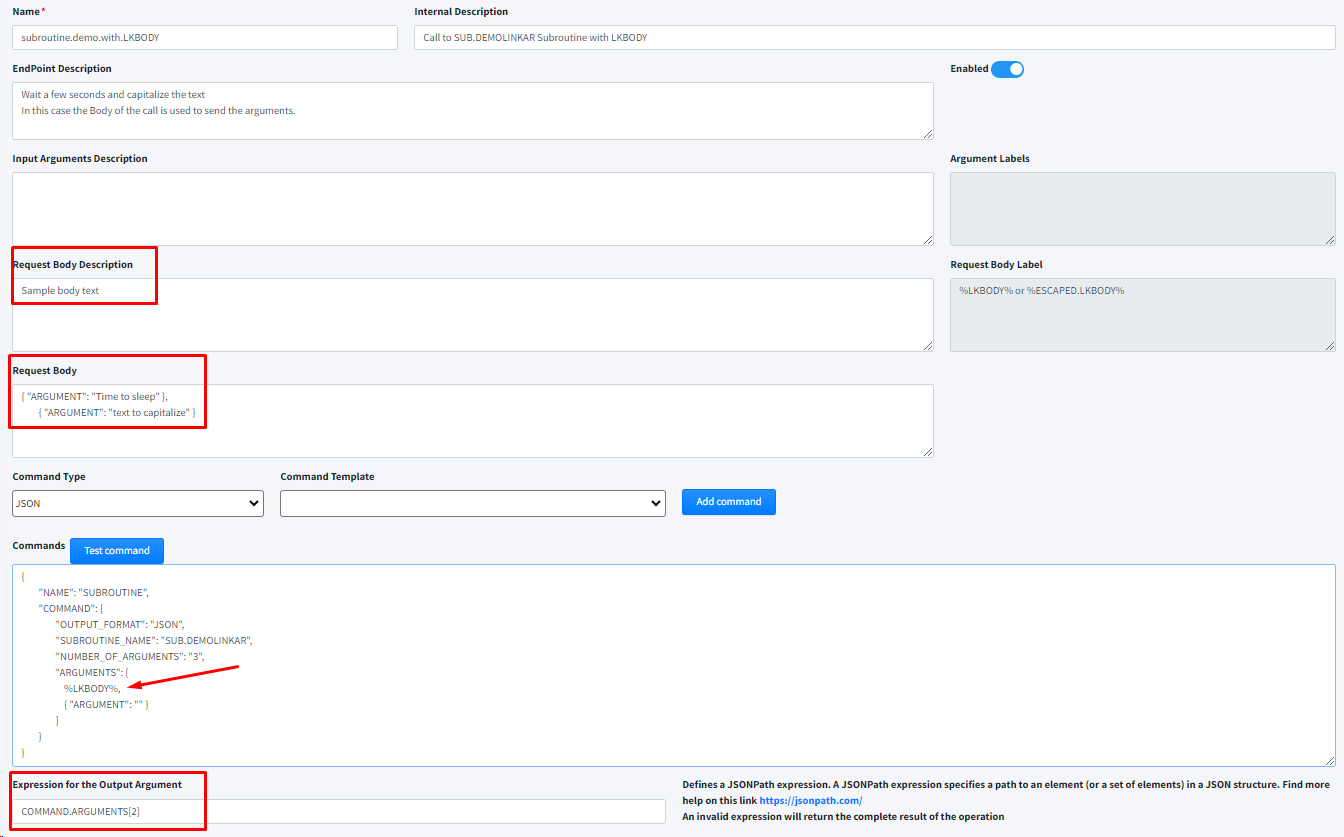Open the jsonpath.com help link

pyautogui.click(x=810, y=801)
